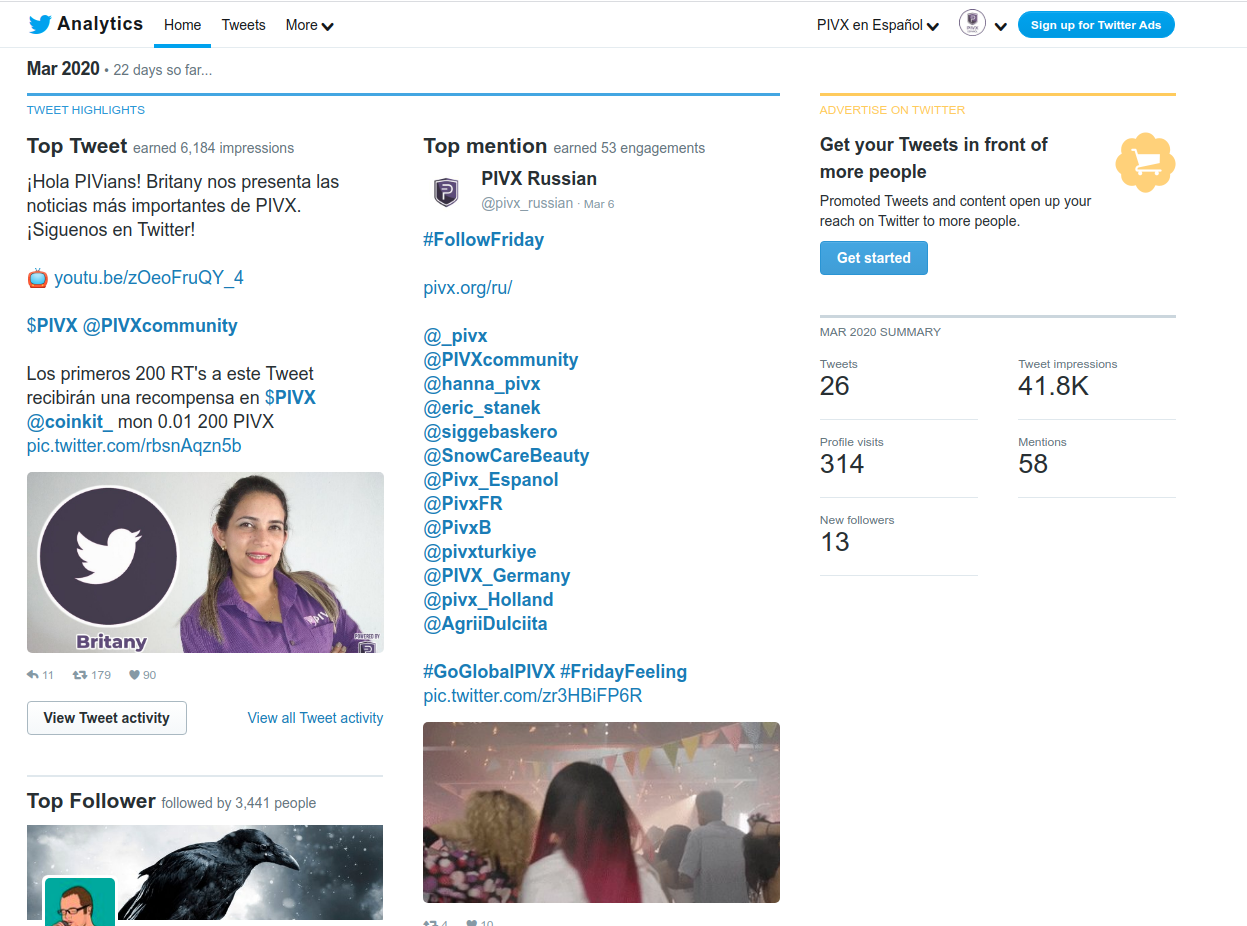Open the Home tab

182,25
